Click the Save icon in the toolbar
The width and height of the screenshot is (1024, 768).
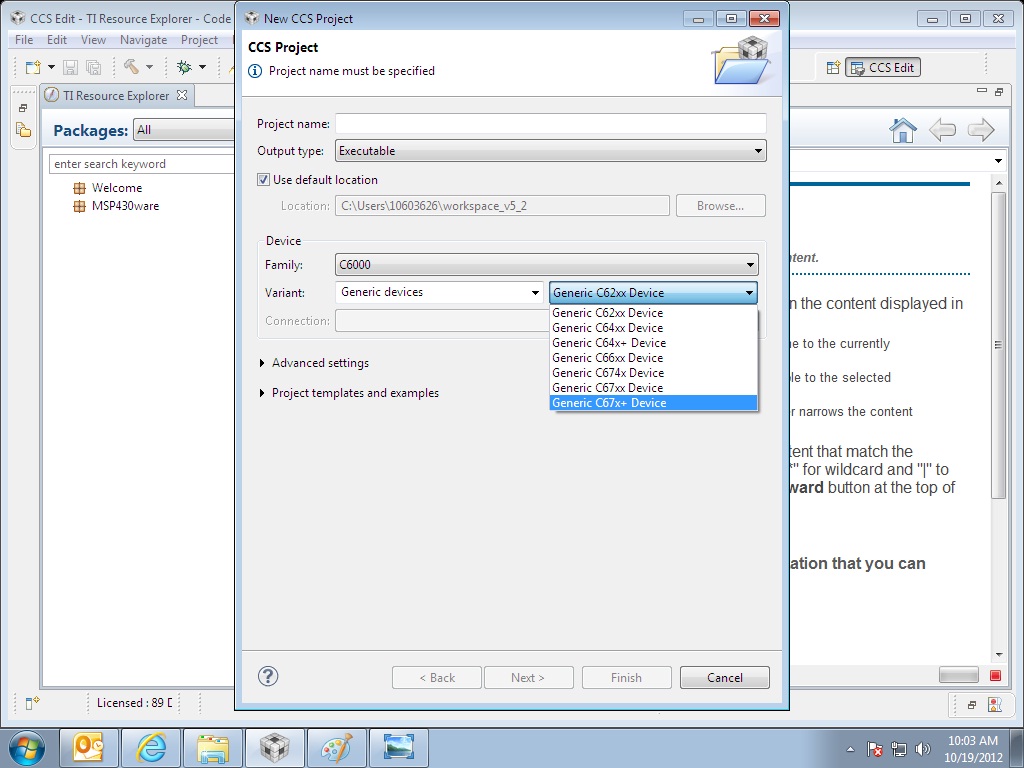(71, 67)
